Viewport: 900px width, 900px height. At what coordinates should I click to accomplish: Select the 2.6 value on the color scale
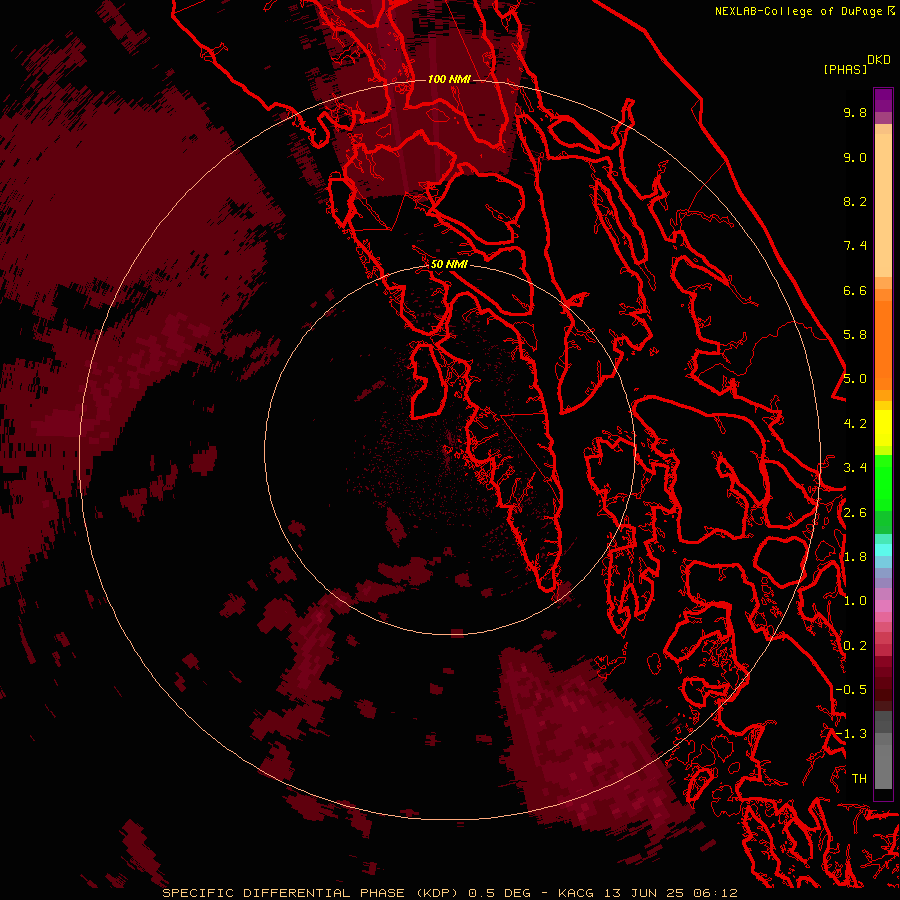coord(855,513)
